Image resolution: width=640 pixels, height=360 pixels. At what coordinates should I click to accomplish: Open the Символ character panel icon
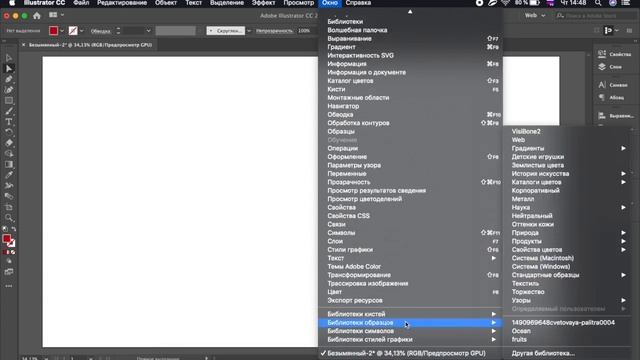click(x=602, y=85)
